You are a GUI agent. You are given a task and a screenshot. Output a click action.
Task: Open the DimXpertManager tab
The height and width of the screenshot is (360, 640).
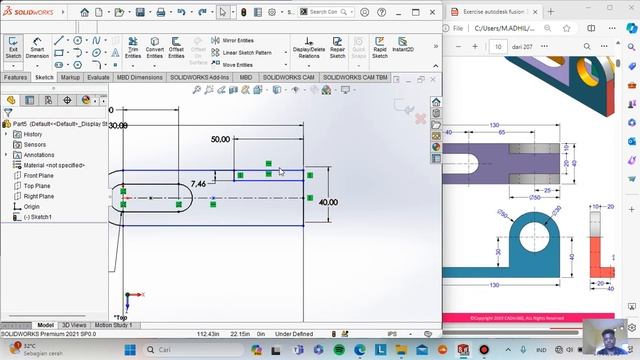click(x=67, y=100)
